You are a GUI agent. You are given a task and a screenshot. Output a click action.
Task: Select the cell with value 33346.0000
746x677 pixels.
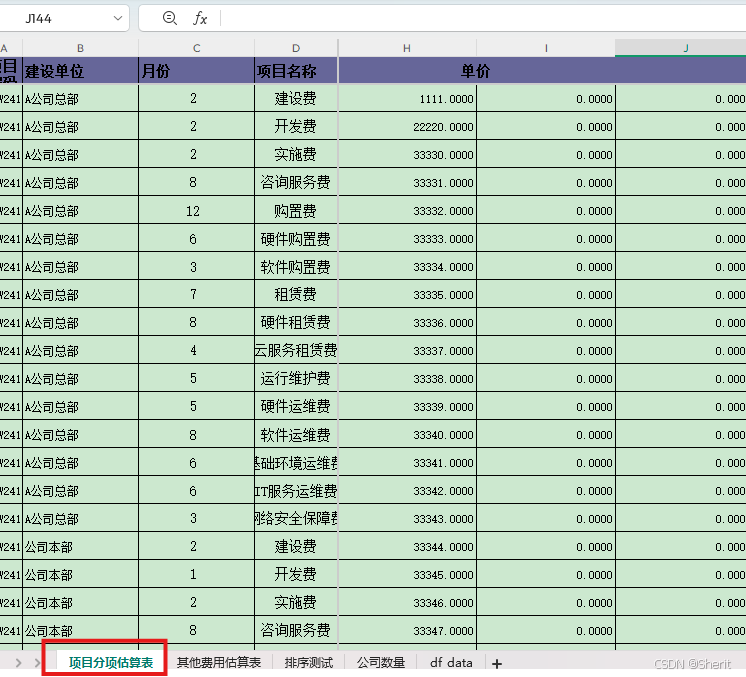pos(407,602)
